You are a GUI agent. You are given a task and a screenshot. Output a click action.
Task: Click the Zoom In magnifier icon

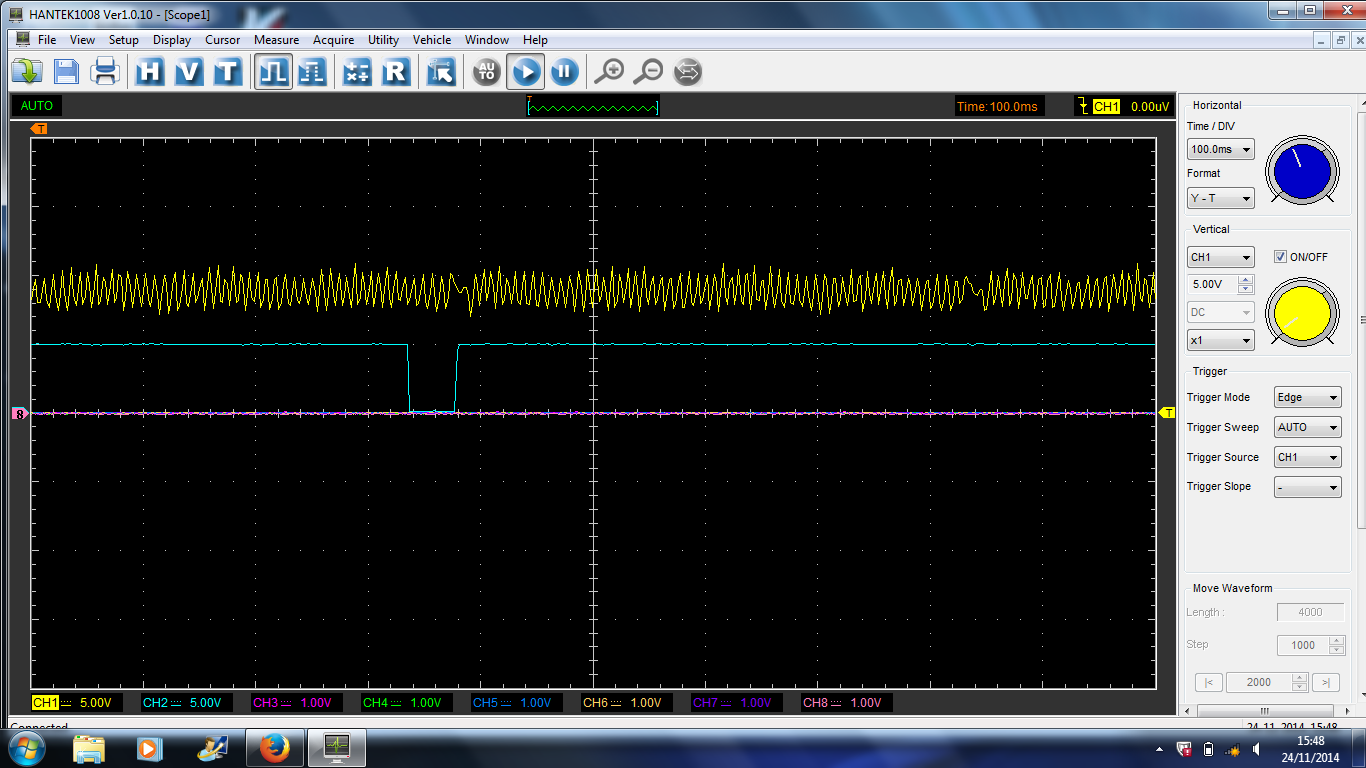click(x=611, y=71)
